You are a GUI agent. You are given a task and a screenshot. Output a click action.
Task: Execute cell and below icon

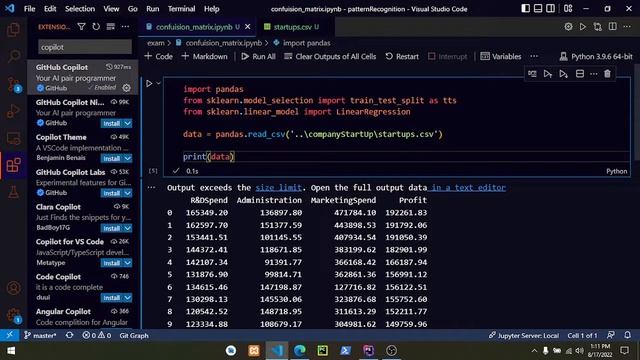tap(564, 74)
